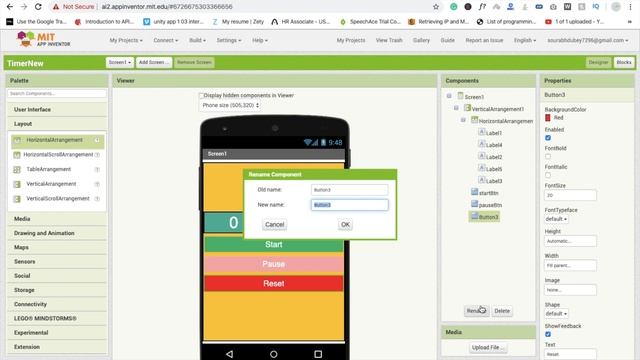Click the pauseBtn component icon

click(474, 204)
